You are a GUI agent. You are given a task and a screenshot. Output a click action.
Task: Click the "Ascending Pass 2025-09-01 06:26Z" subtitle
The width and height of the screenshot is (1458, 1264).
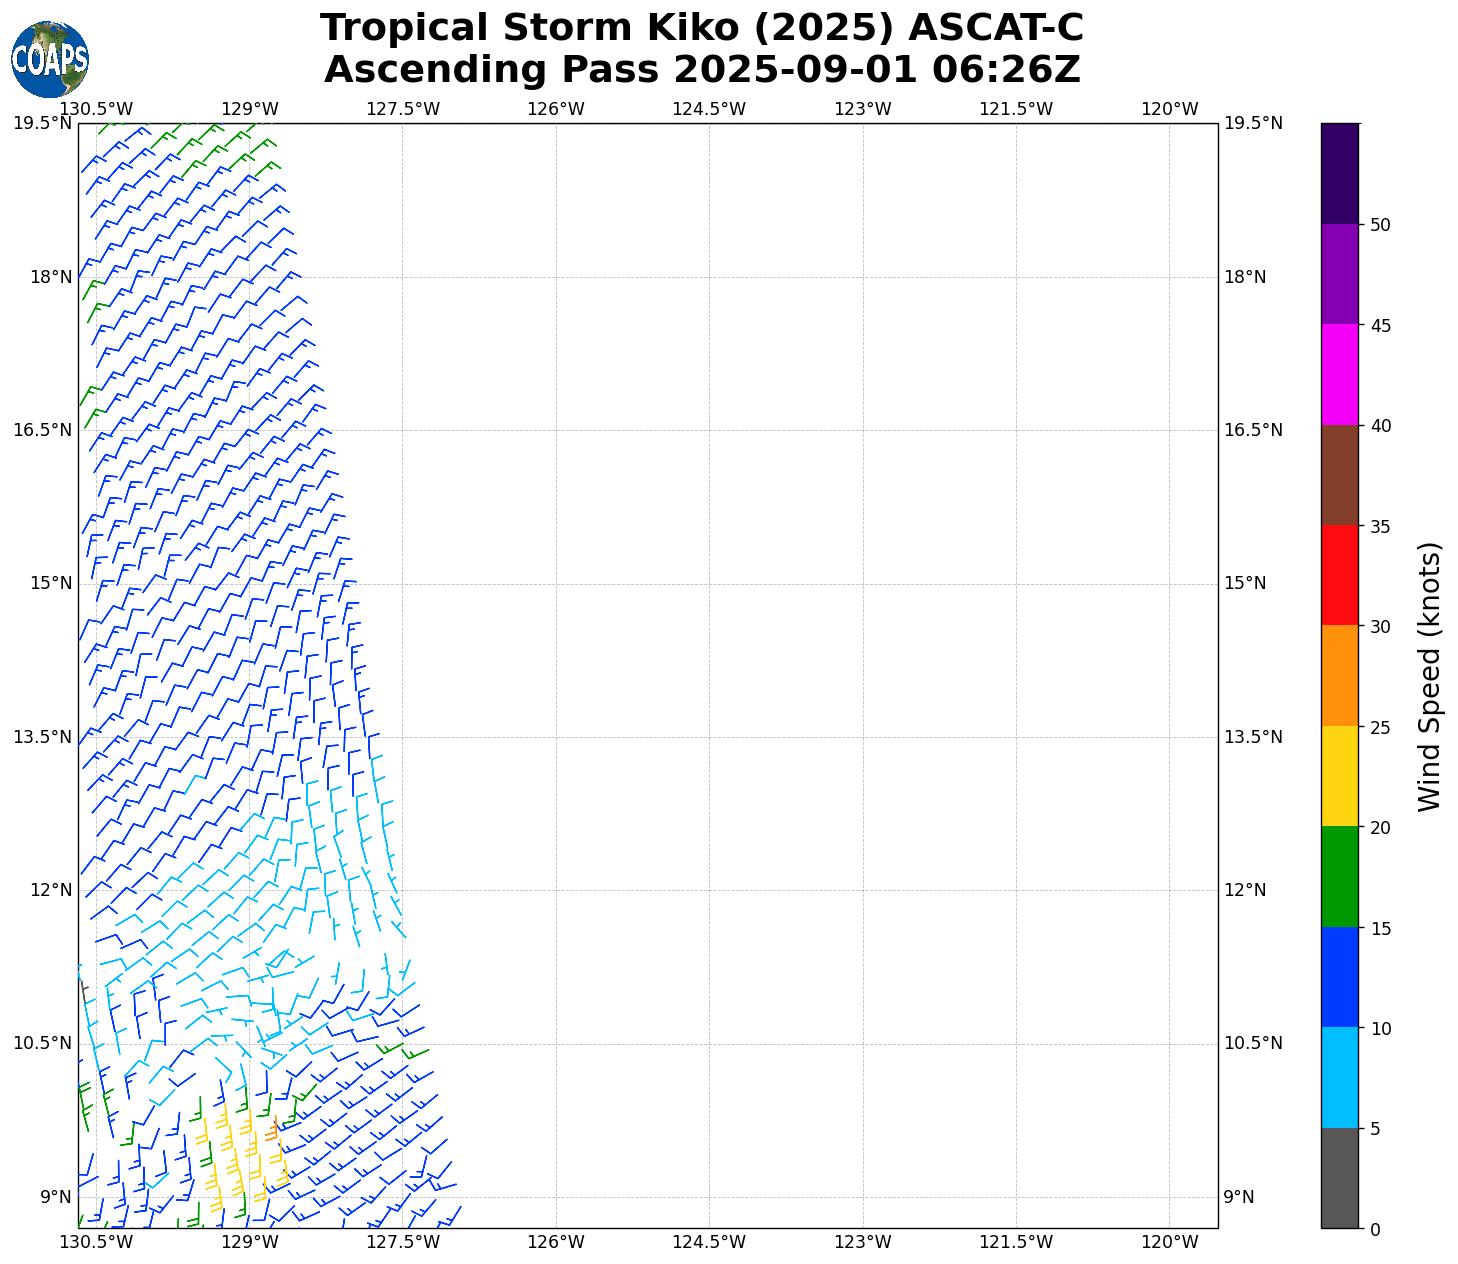tap(701, 70)
